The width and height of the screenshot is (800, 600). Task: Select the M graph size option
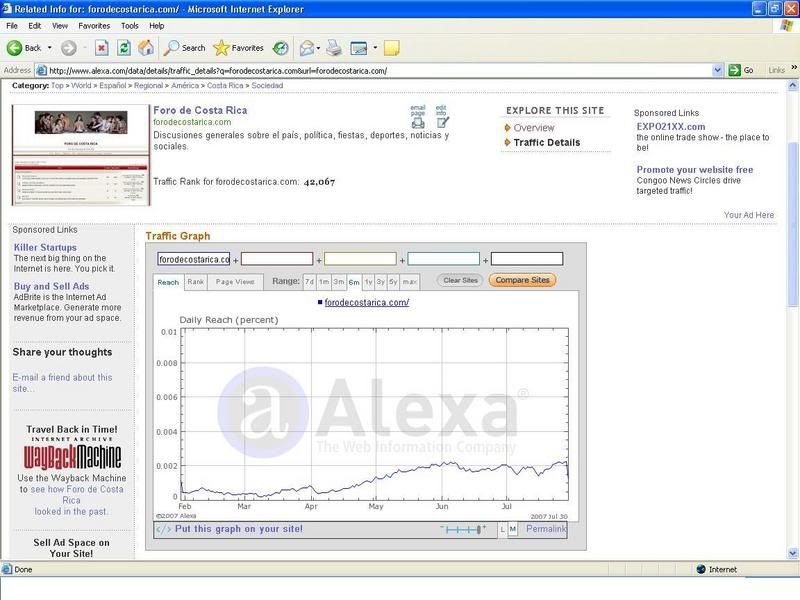click(513, 530)
